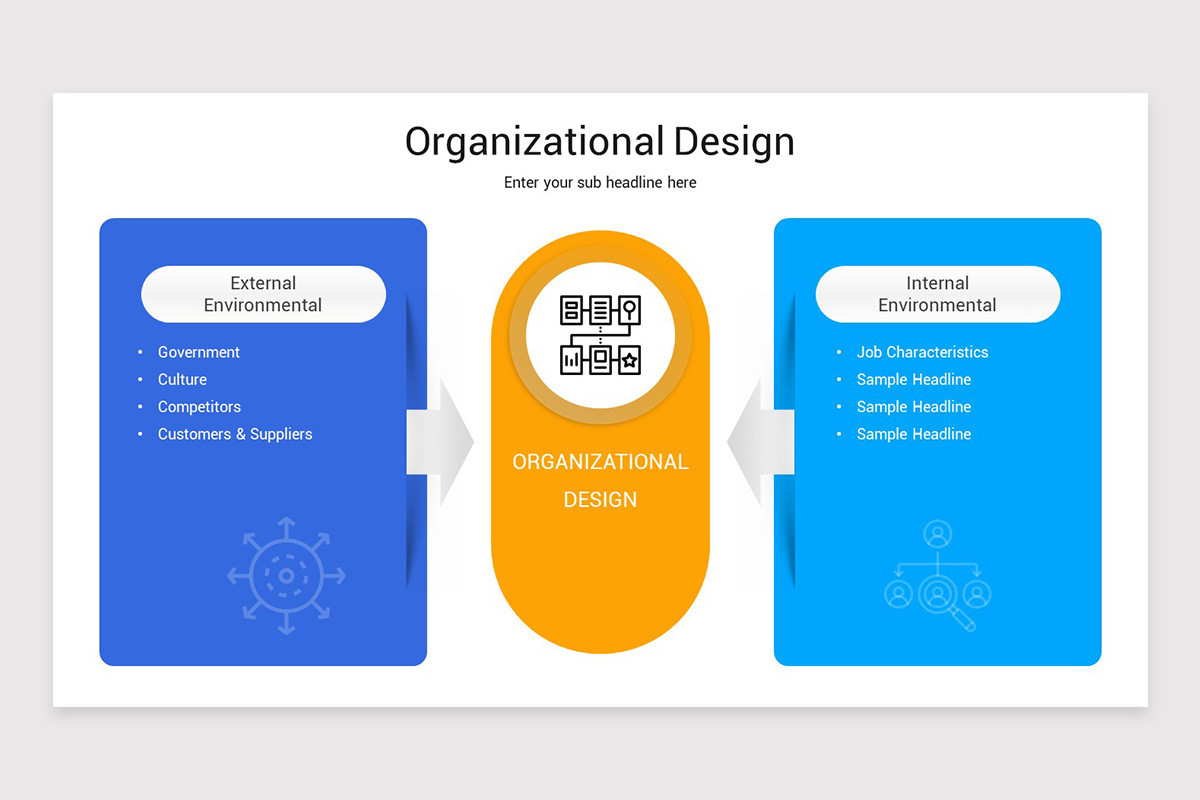The height and width of the screenshot is (800, 1200).
Task: Select the key symbol in the diagram icon
Action: pyautogui.click(x=630, y=307)
